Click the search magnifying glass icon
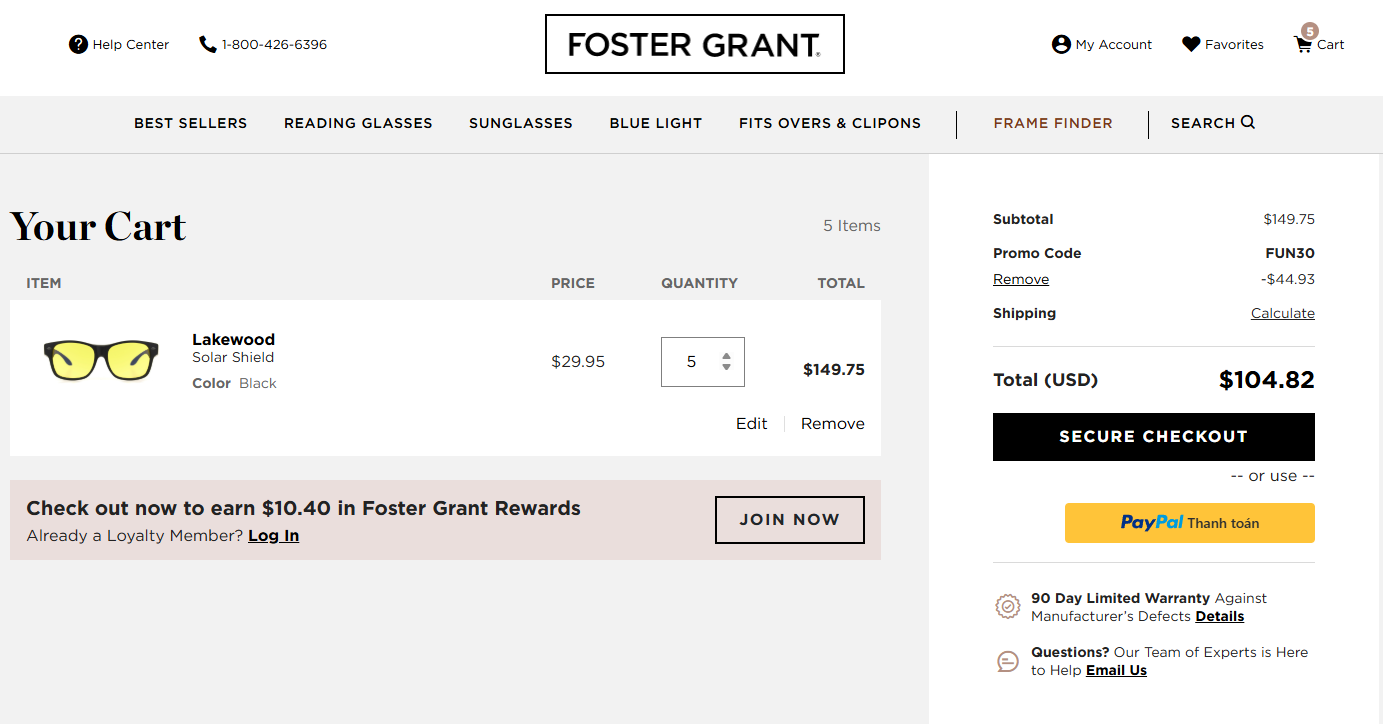The image size is (1383, 724). pos(1248,122)
